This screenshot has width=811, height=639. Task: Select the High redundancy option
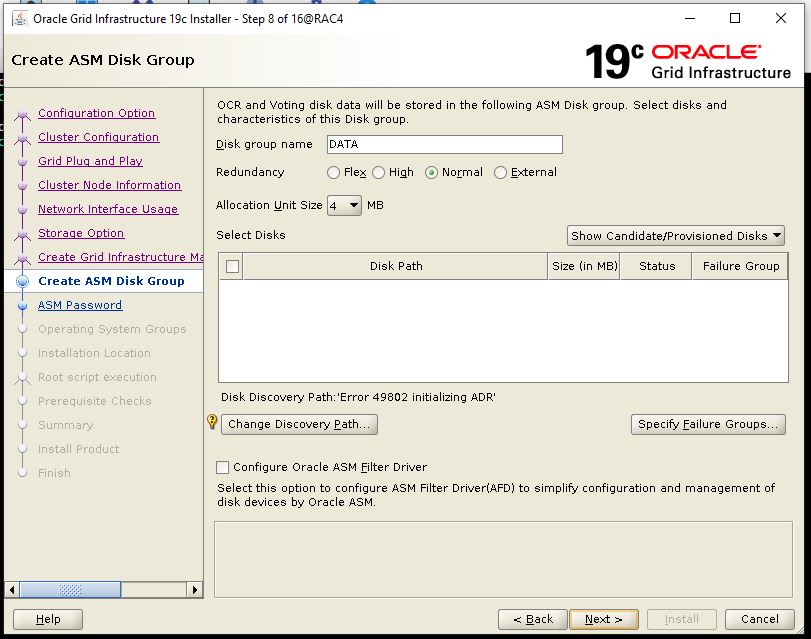coord(379,173)
